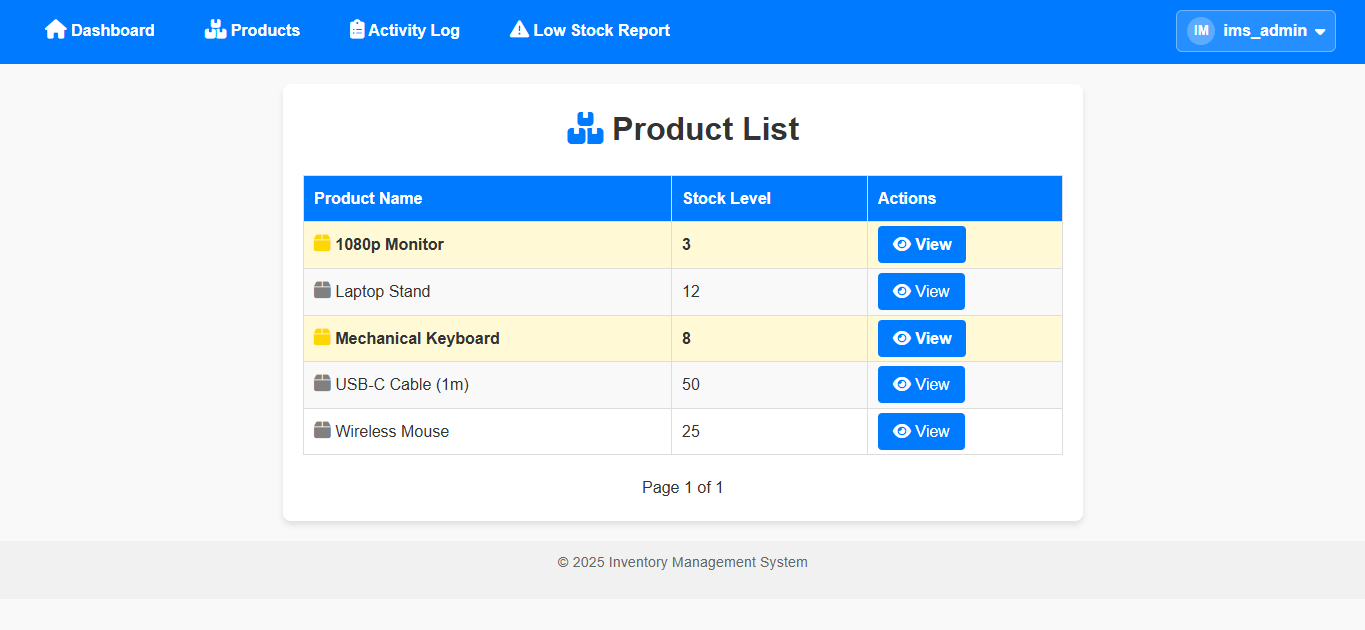The width and height of the screenshot is (1365, 630).
Task: Go to the Activity Log page
Action: [413, 31]
